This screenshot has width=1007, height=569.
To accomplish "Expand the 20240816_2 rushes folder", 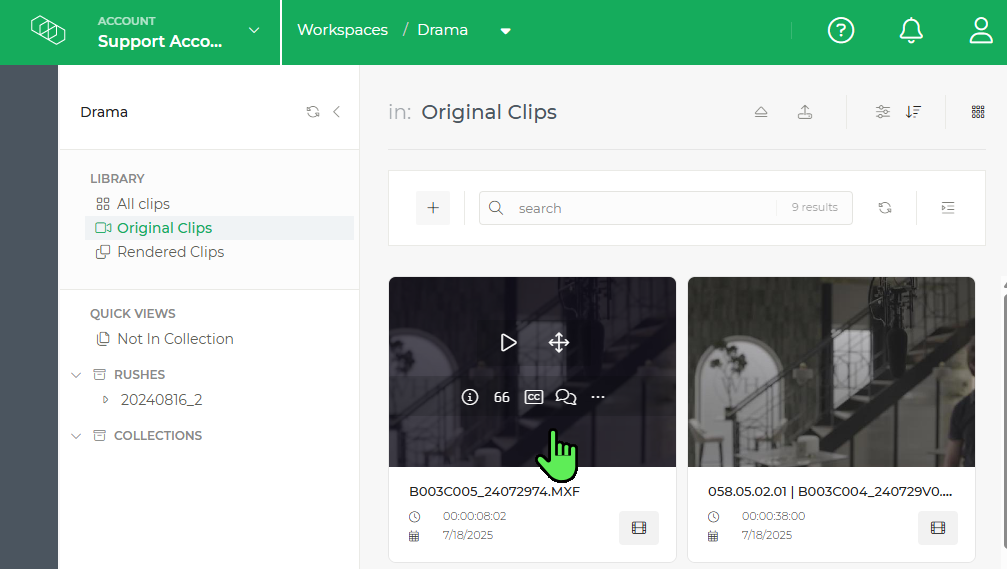I will click(x=105, y=400).
